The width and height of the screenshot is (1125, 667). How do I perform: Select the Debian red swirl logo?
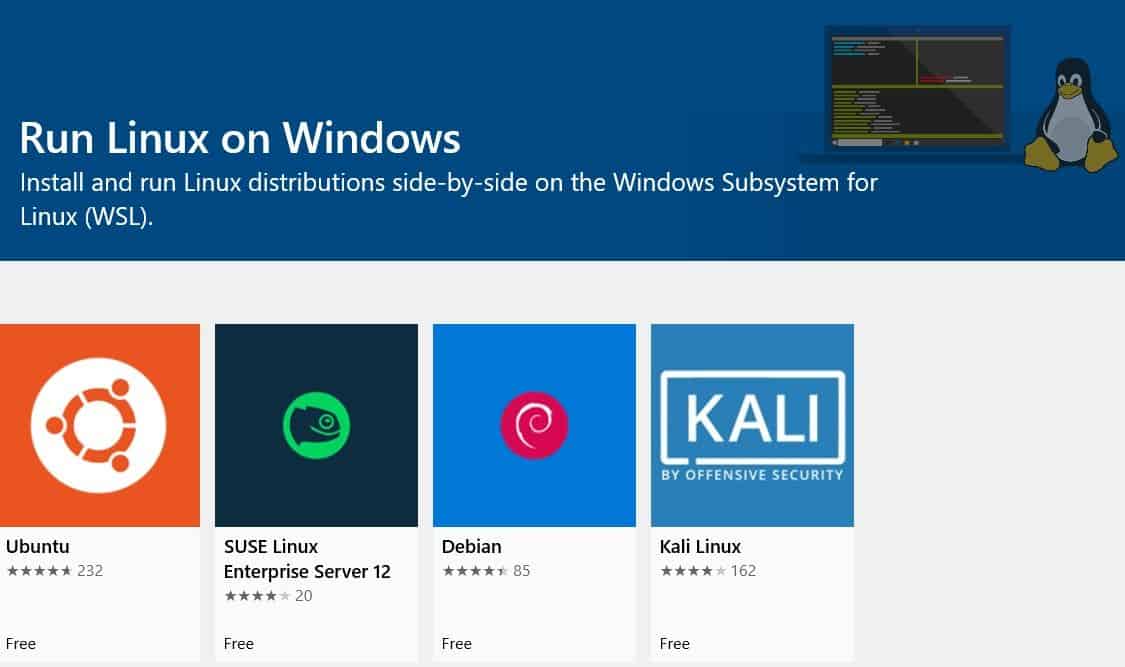tap(534, 425)
